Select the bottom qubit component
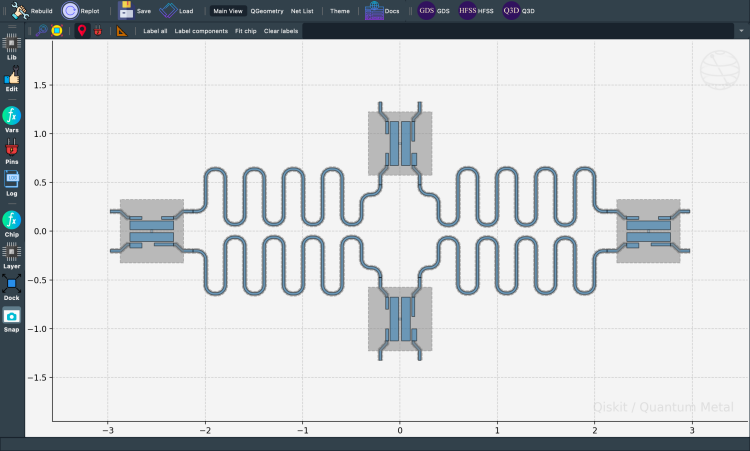 pyautogui.click(x=400, y=319)
